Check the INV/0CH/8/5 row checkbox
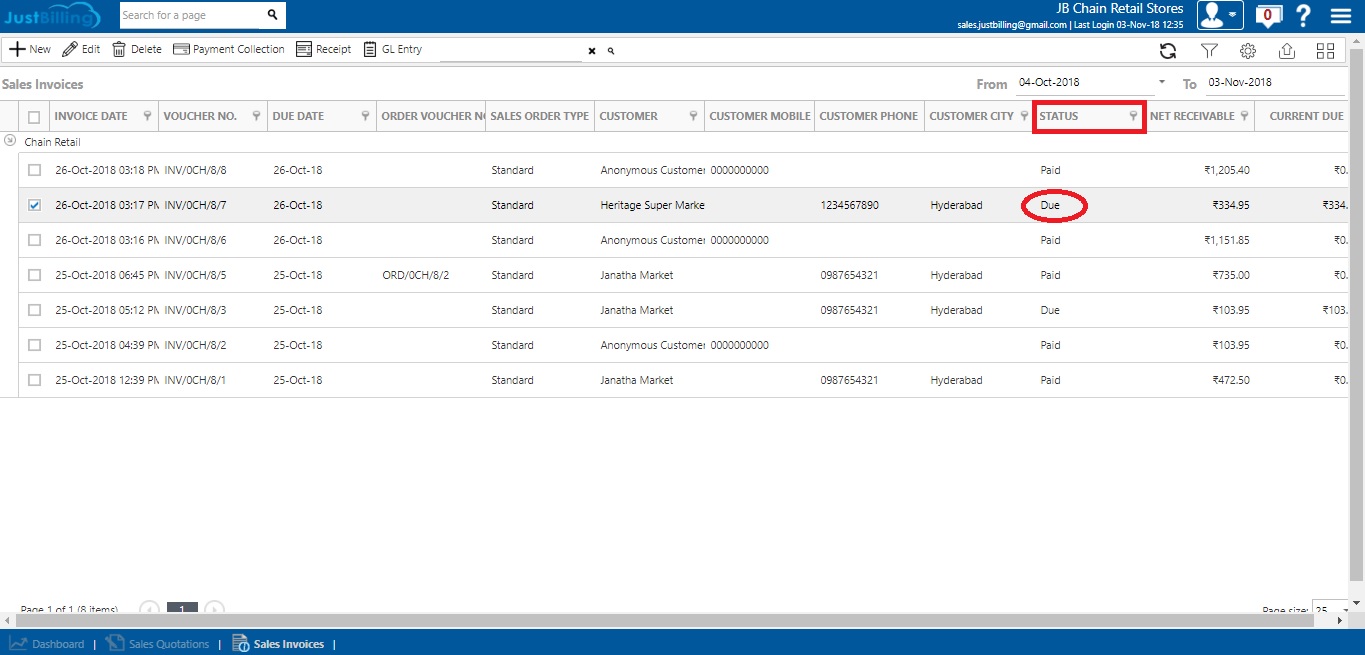This screenshot has height=655, width=1365. (x=34, y=275)
